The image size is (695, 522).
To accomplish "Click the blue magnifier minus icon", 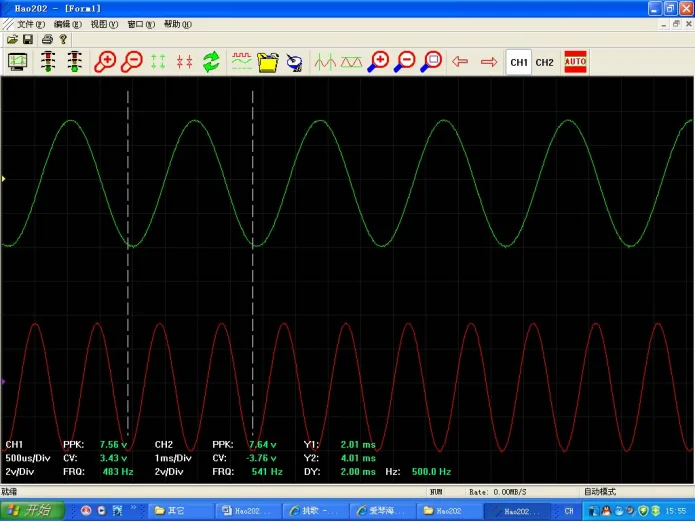I will [405, 62].
